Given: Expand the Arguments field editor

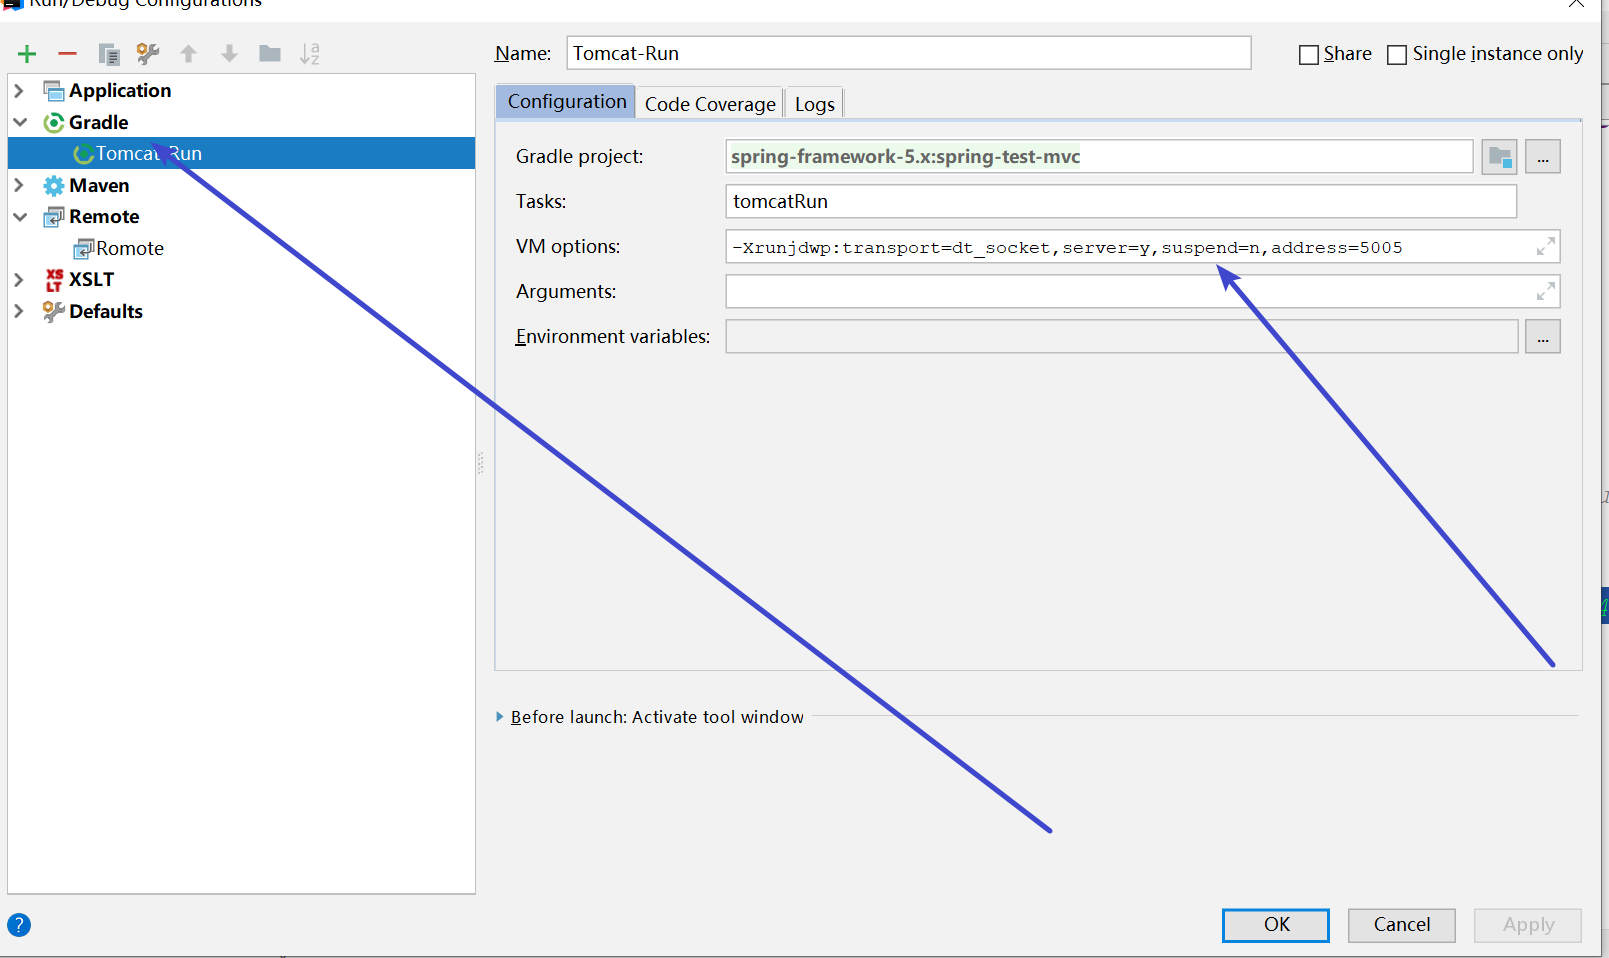Looking at the screenshot, I should pyautogui.click(x=1545, y=291).
